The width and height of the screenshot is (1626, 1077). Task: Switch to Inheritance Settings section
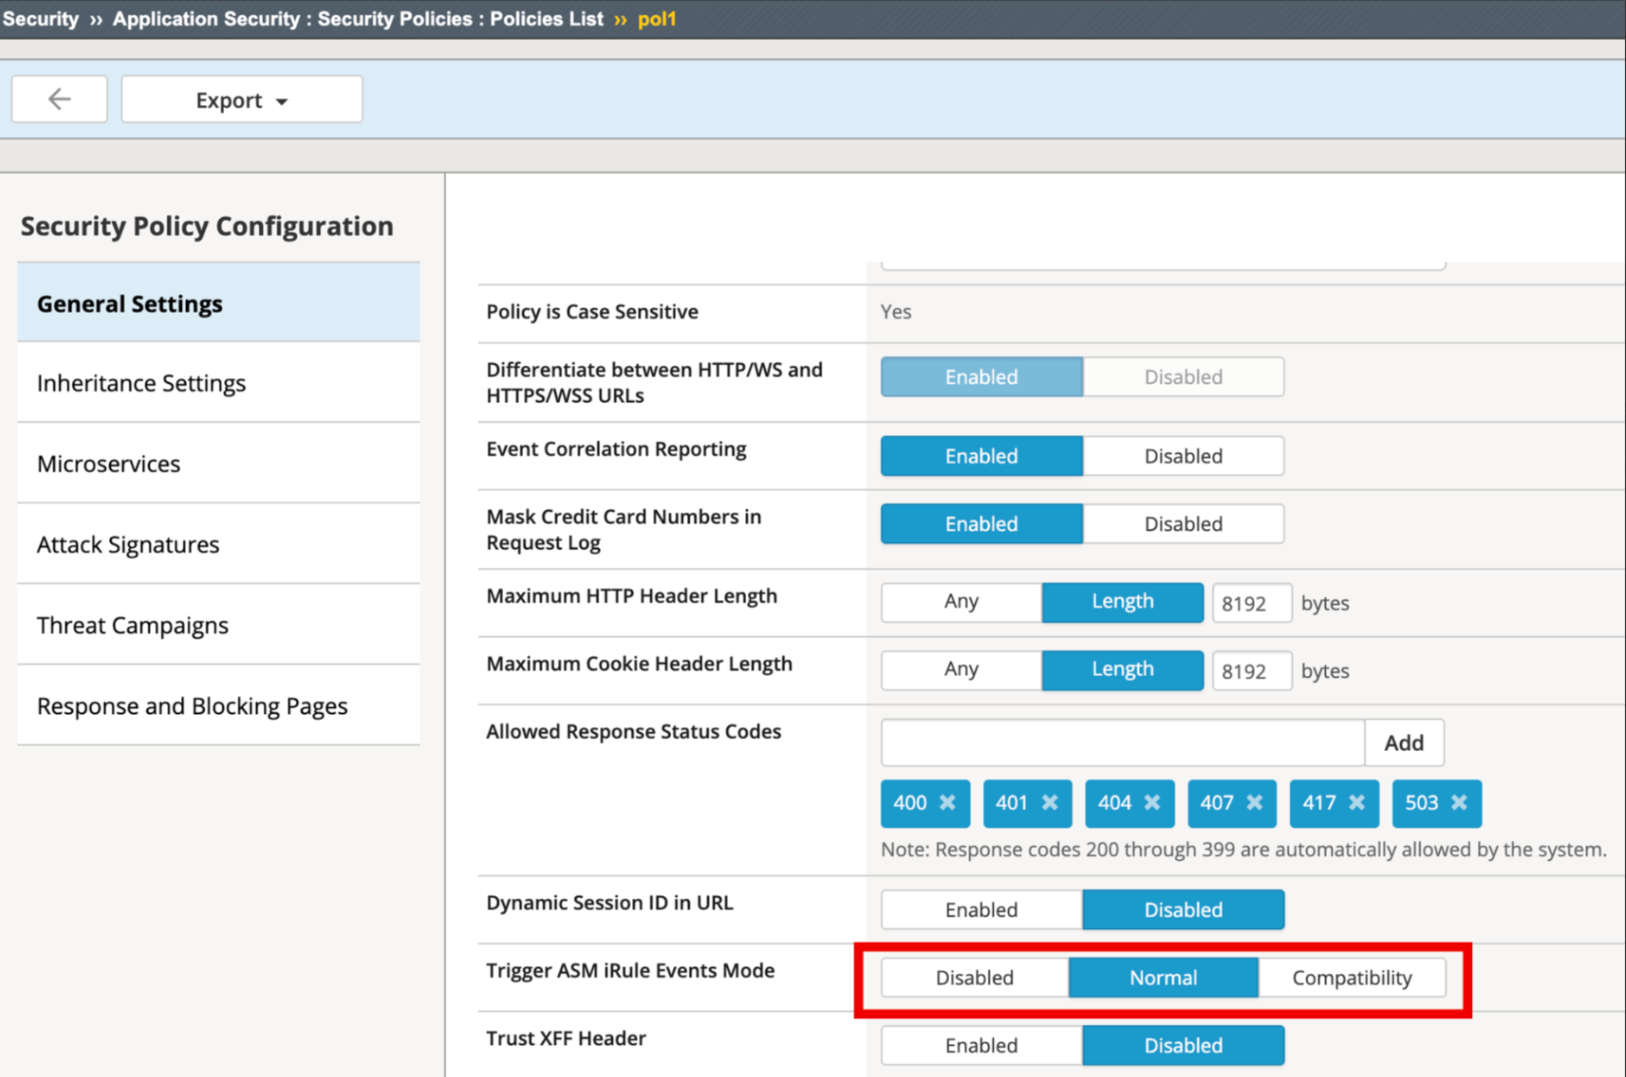pyautogui.click(x=141, y=382)
